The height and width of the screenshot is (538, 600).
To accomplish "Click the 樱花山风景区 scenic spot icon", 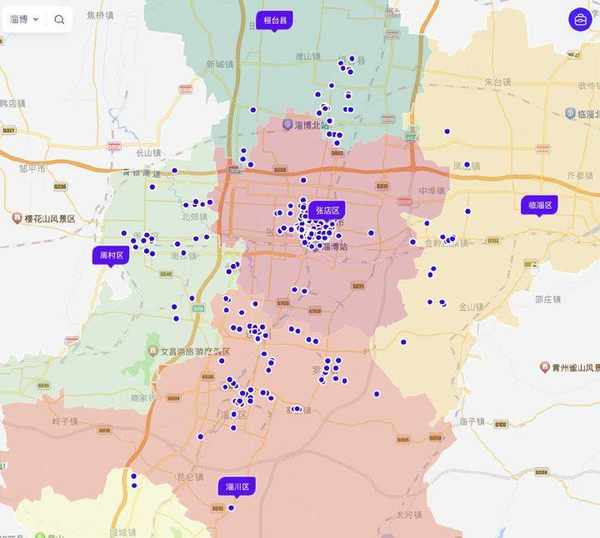I will pos(17,218).
